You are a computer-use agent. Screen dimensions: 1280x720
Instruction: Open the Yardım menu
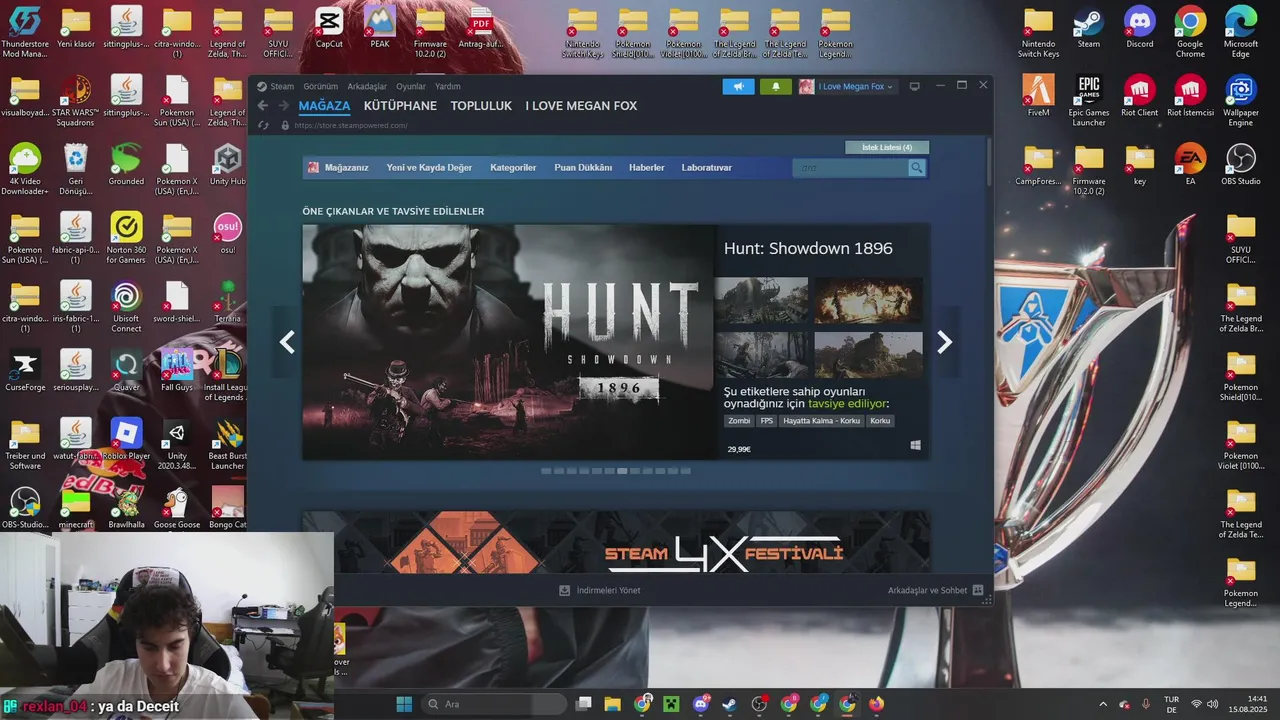tap(448, 87)
